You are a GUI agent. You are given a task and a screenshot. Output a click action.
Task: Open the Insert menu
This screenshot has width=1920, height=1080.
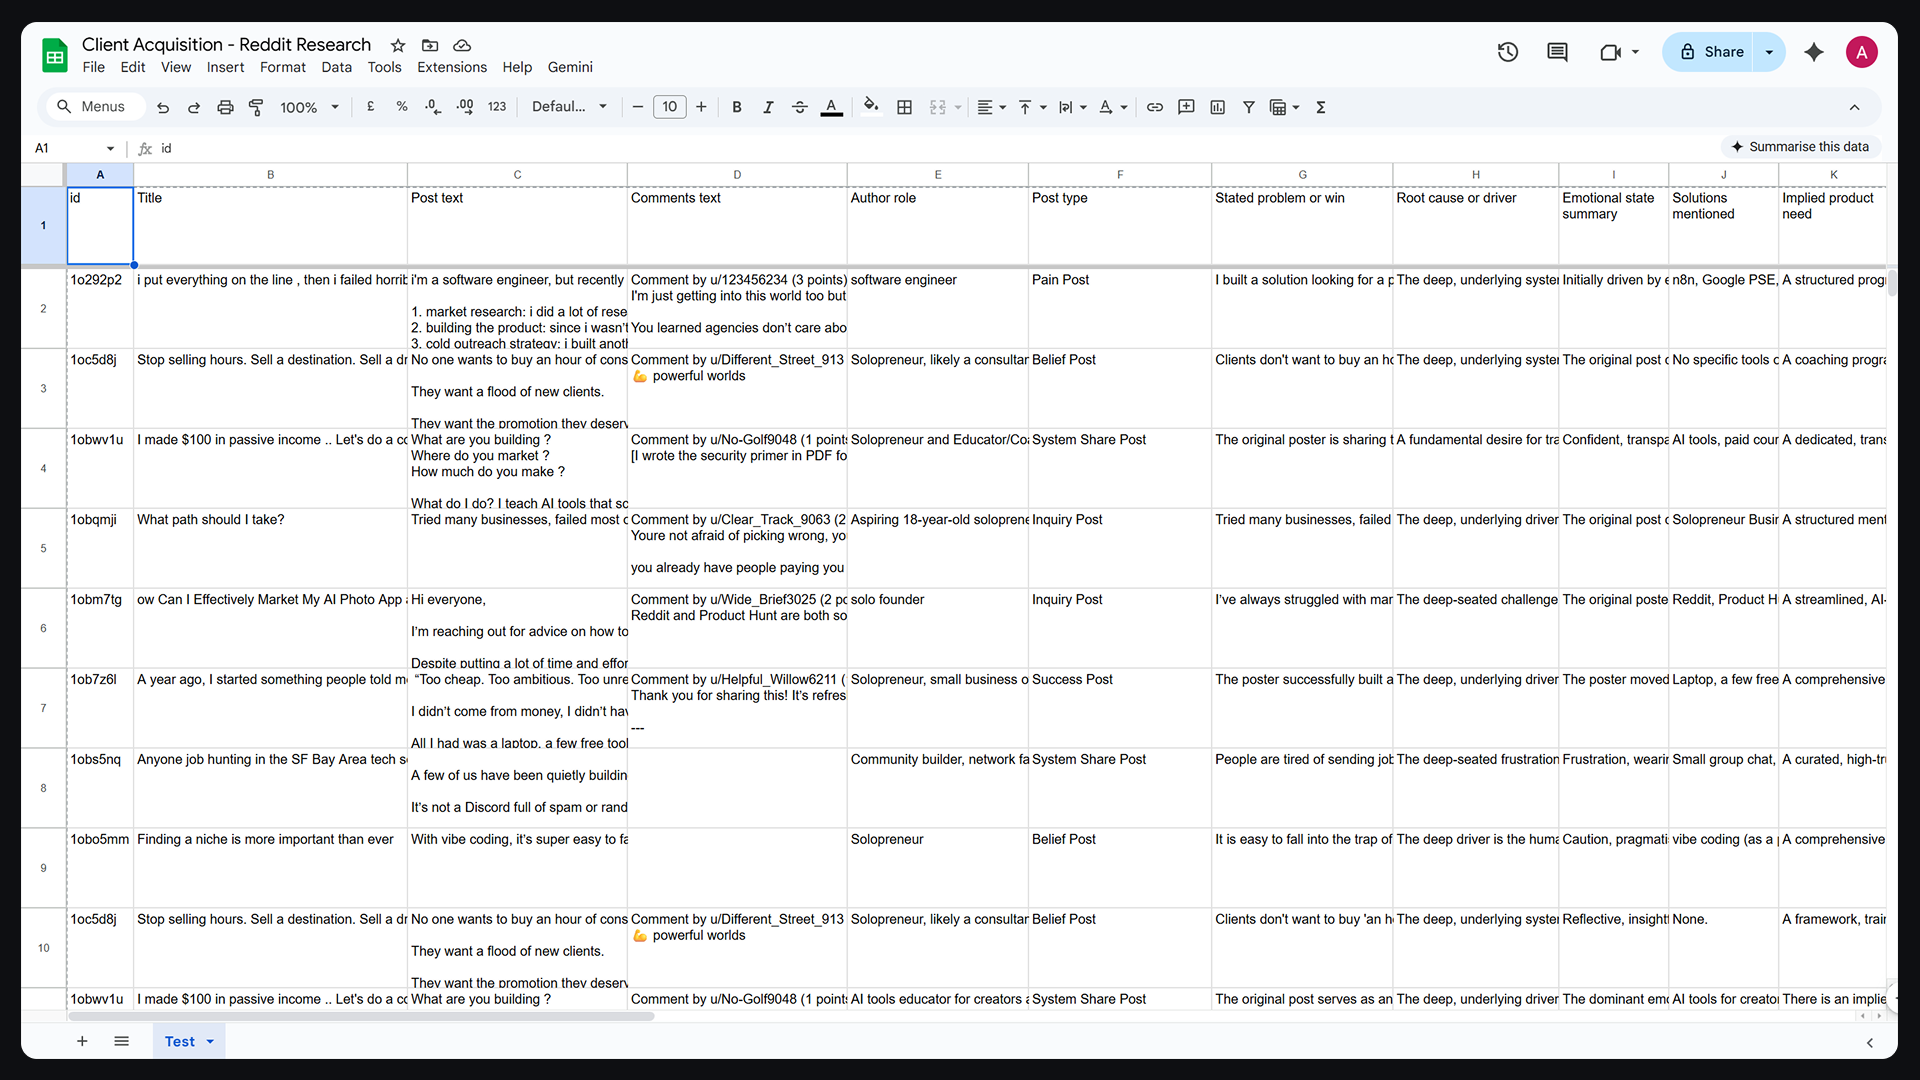(225, 67)
